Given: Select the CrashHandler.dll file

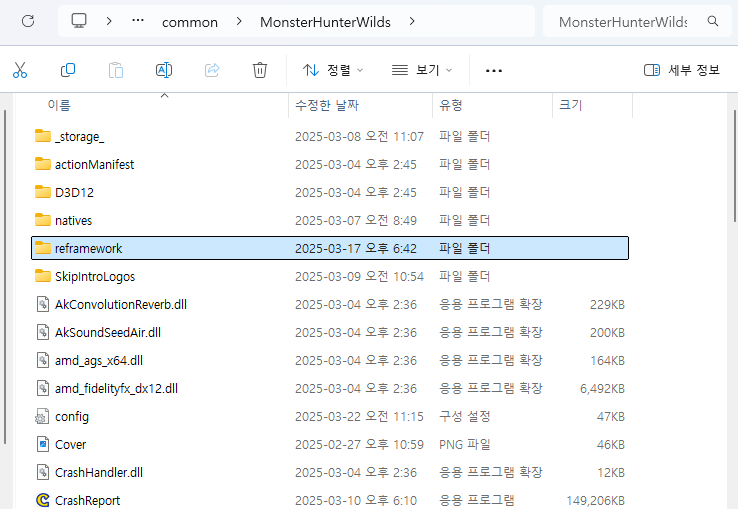Looking at the screenshot, I should (330, 472).
